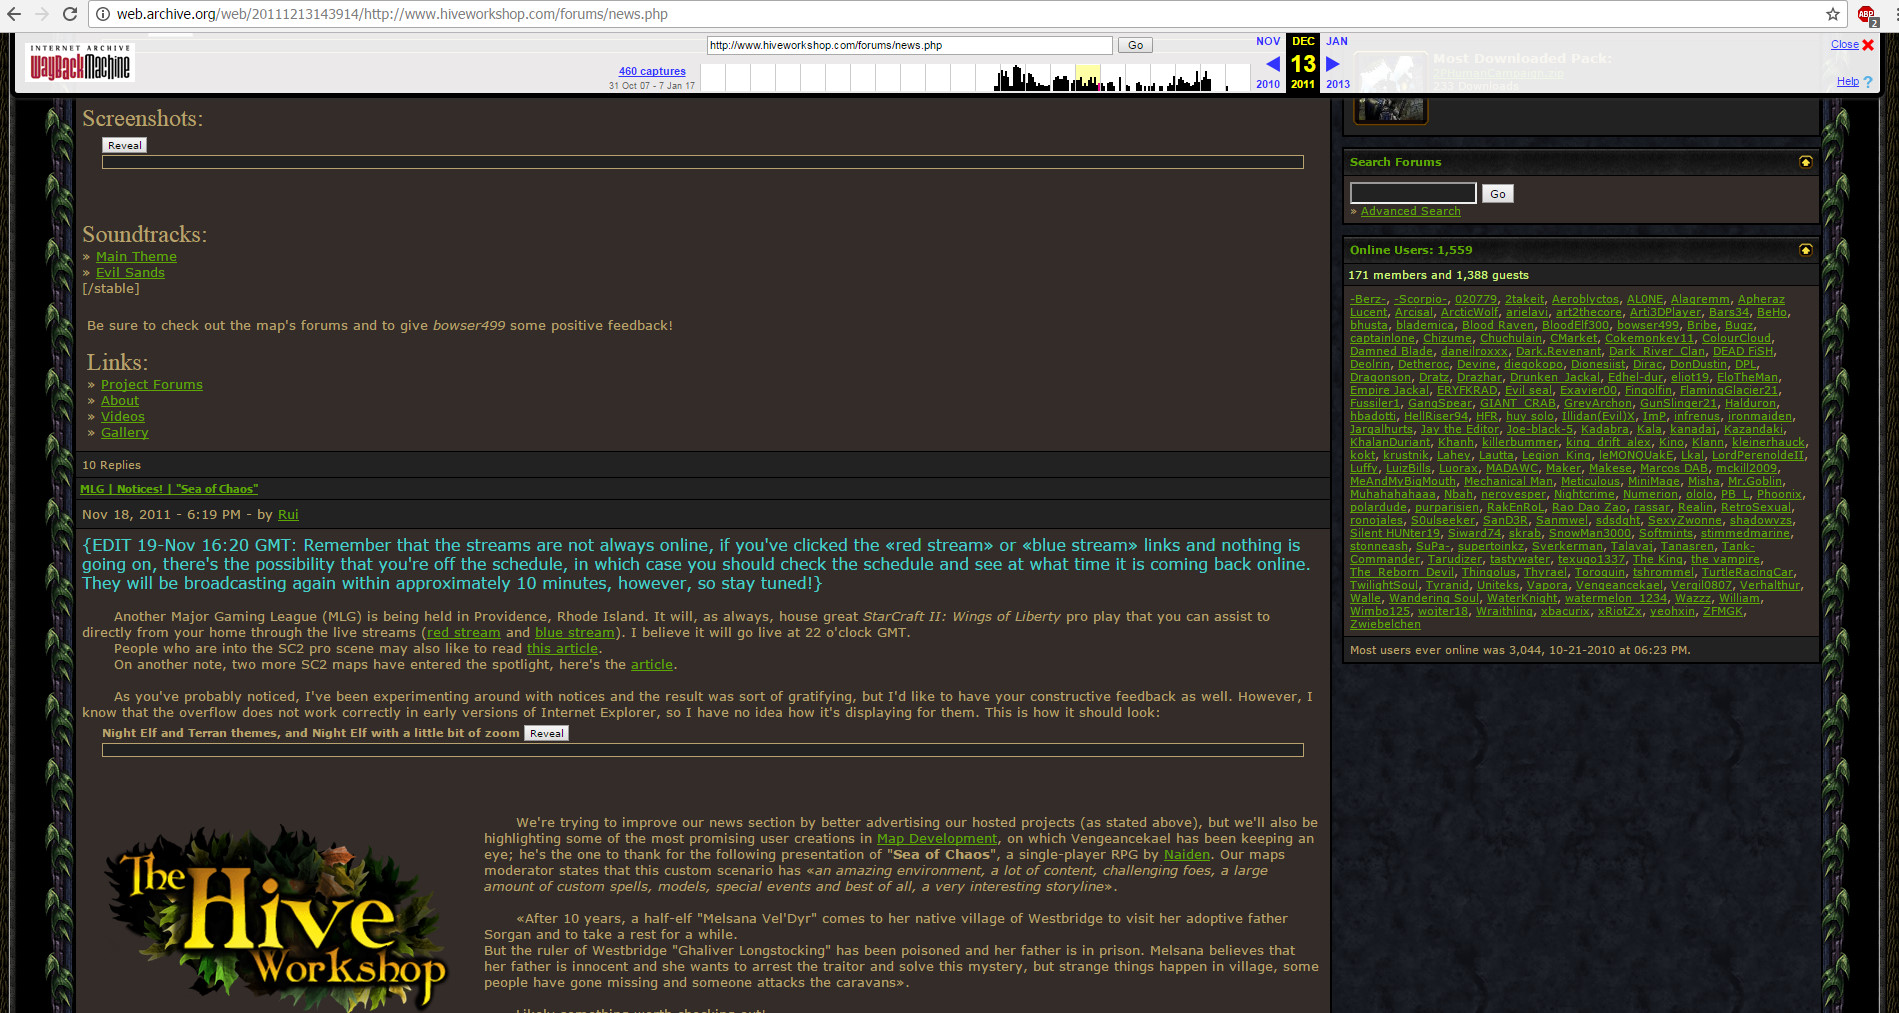Go to previous capture blue arrow
Screen dimensions: 1899x1013
click(1273, 64)
